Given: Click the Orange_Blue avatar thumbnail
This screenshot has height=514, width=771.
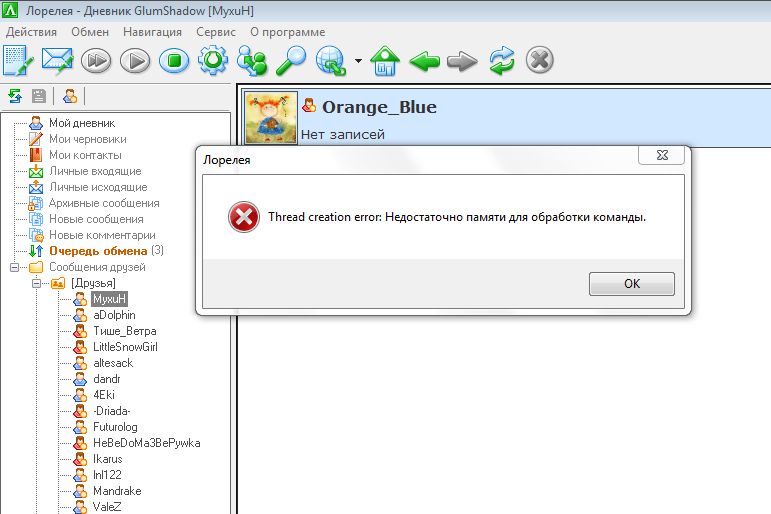Looking at the screenshot, I should click(270, 117).
